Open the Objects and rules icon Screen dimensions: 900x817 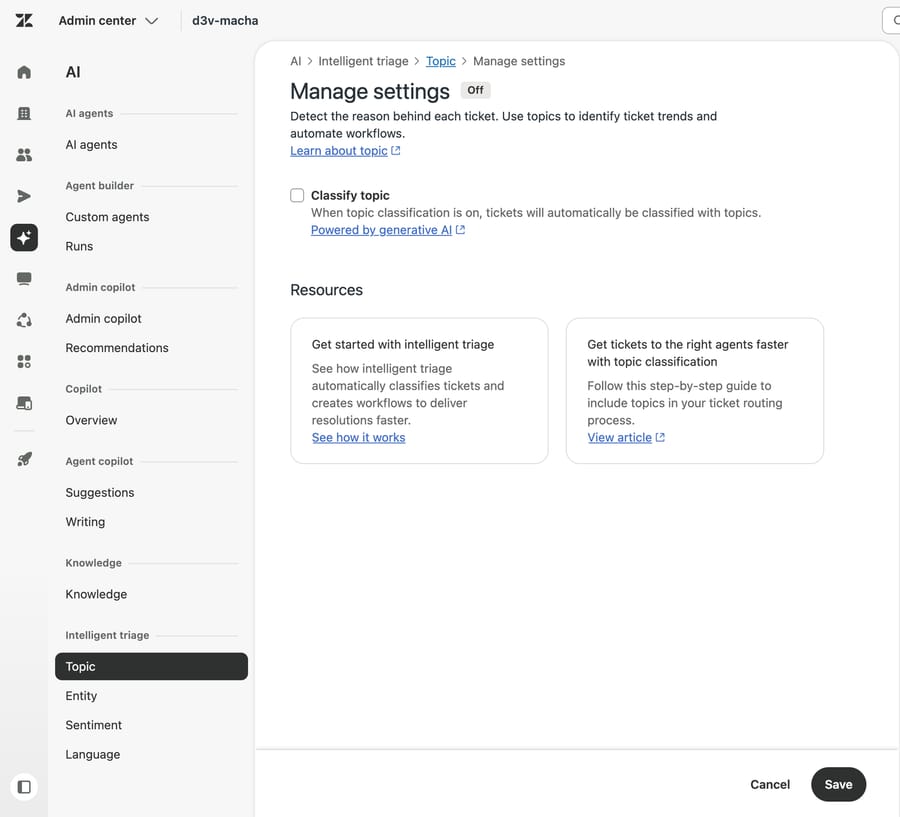tap(24, 320)
